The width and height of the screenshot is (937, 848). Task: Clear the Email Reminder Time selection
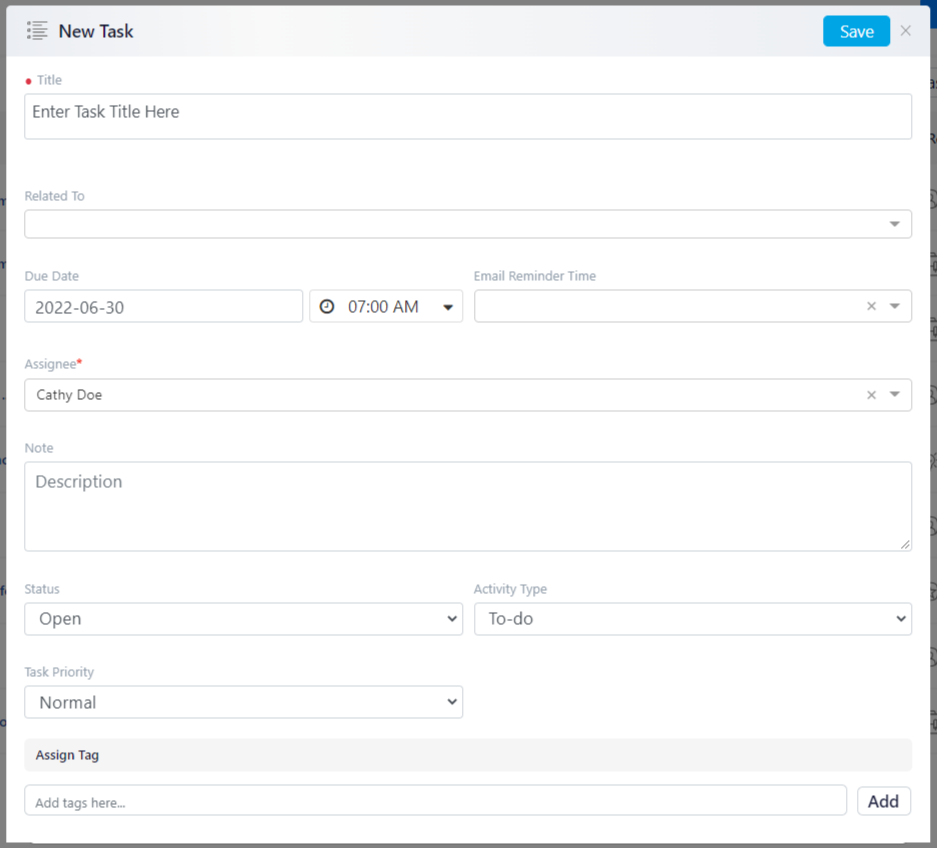[x=871, y=306]
